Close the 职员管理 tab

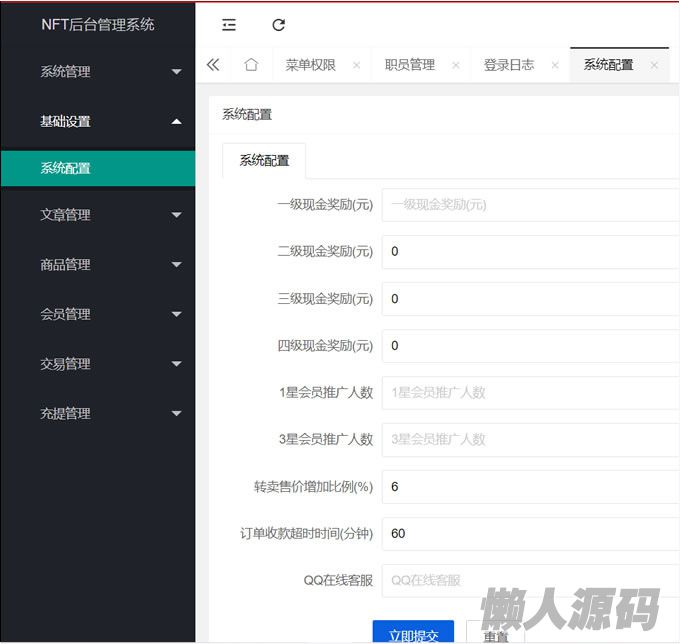[456, 65]
